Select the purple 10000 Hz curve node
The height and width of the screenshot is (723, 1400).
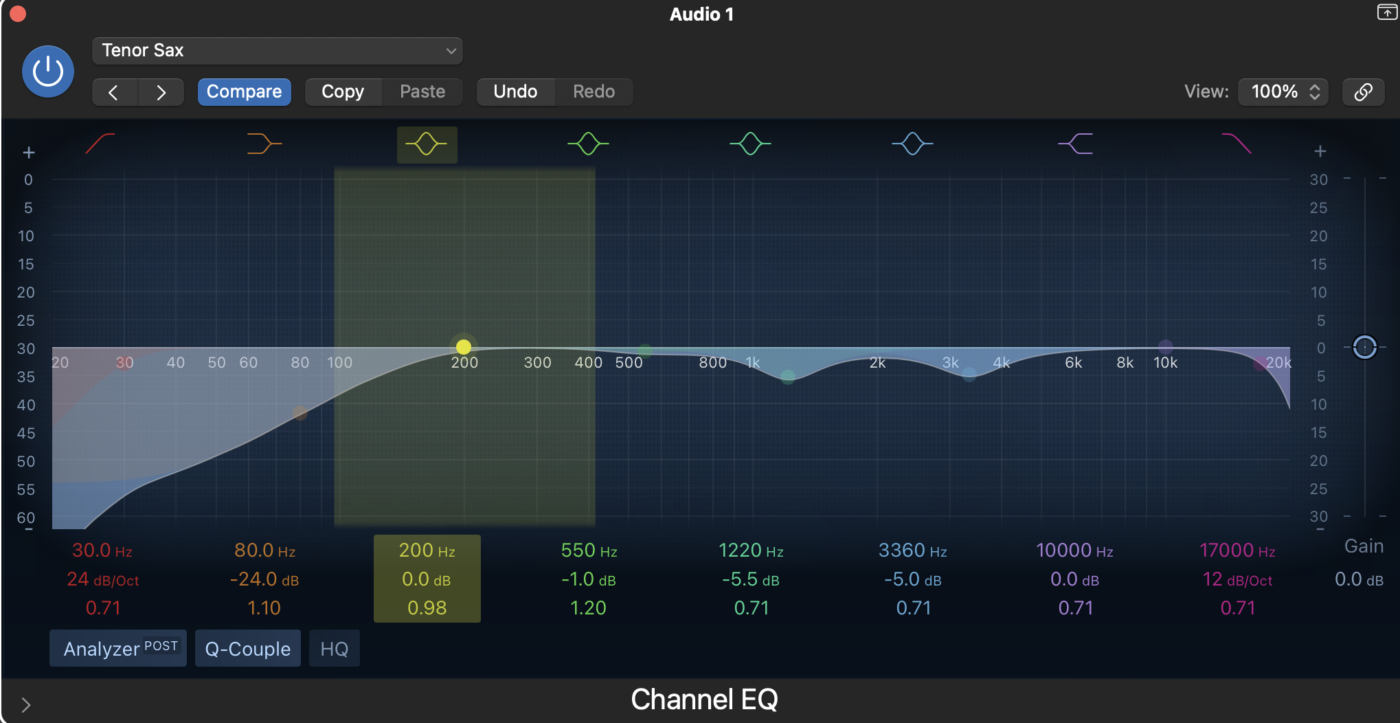(x=1165, y=347)
